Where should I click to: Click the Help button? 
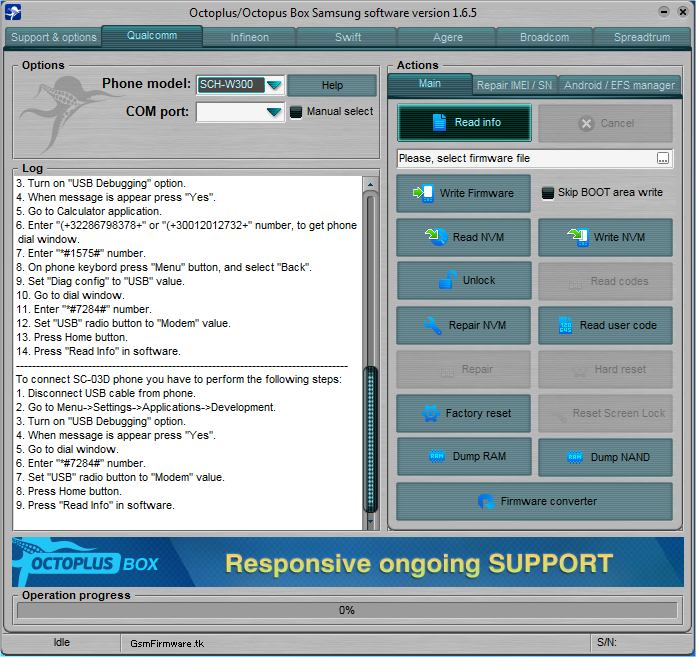click(332, 85)
